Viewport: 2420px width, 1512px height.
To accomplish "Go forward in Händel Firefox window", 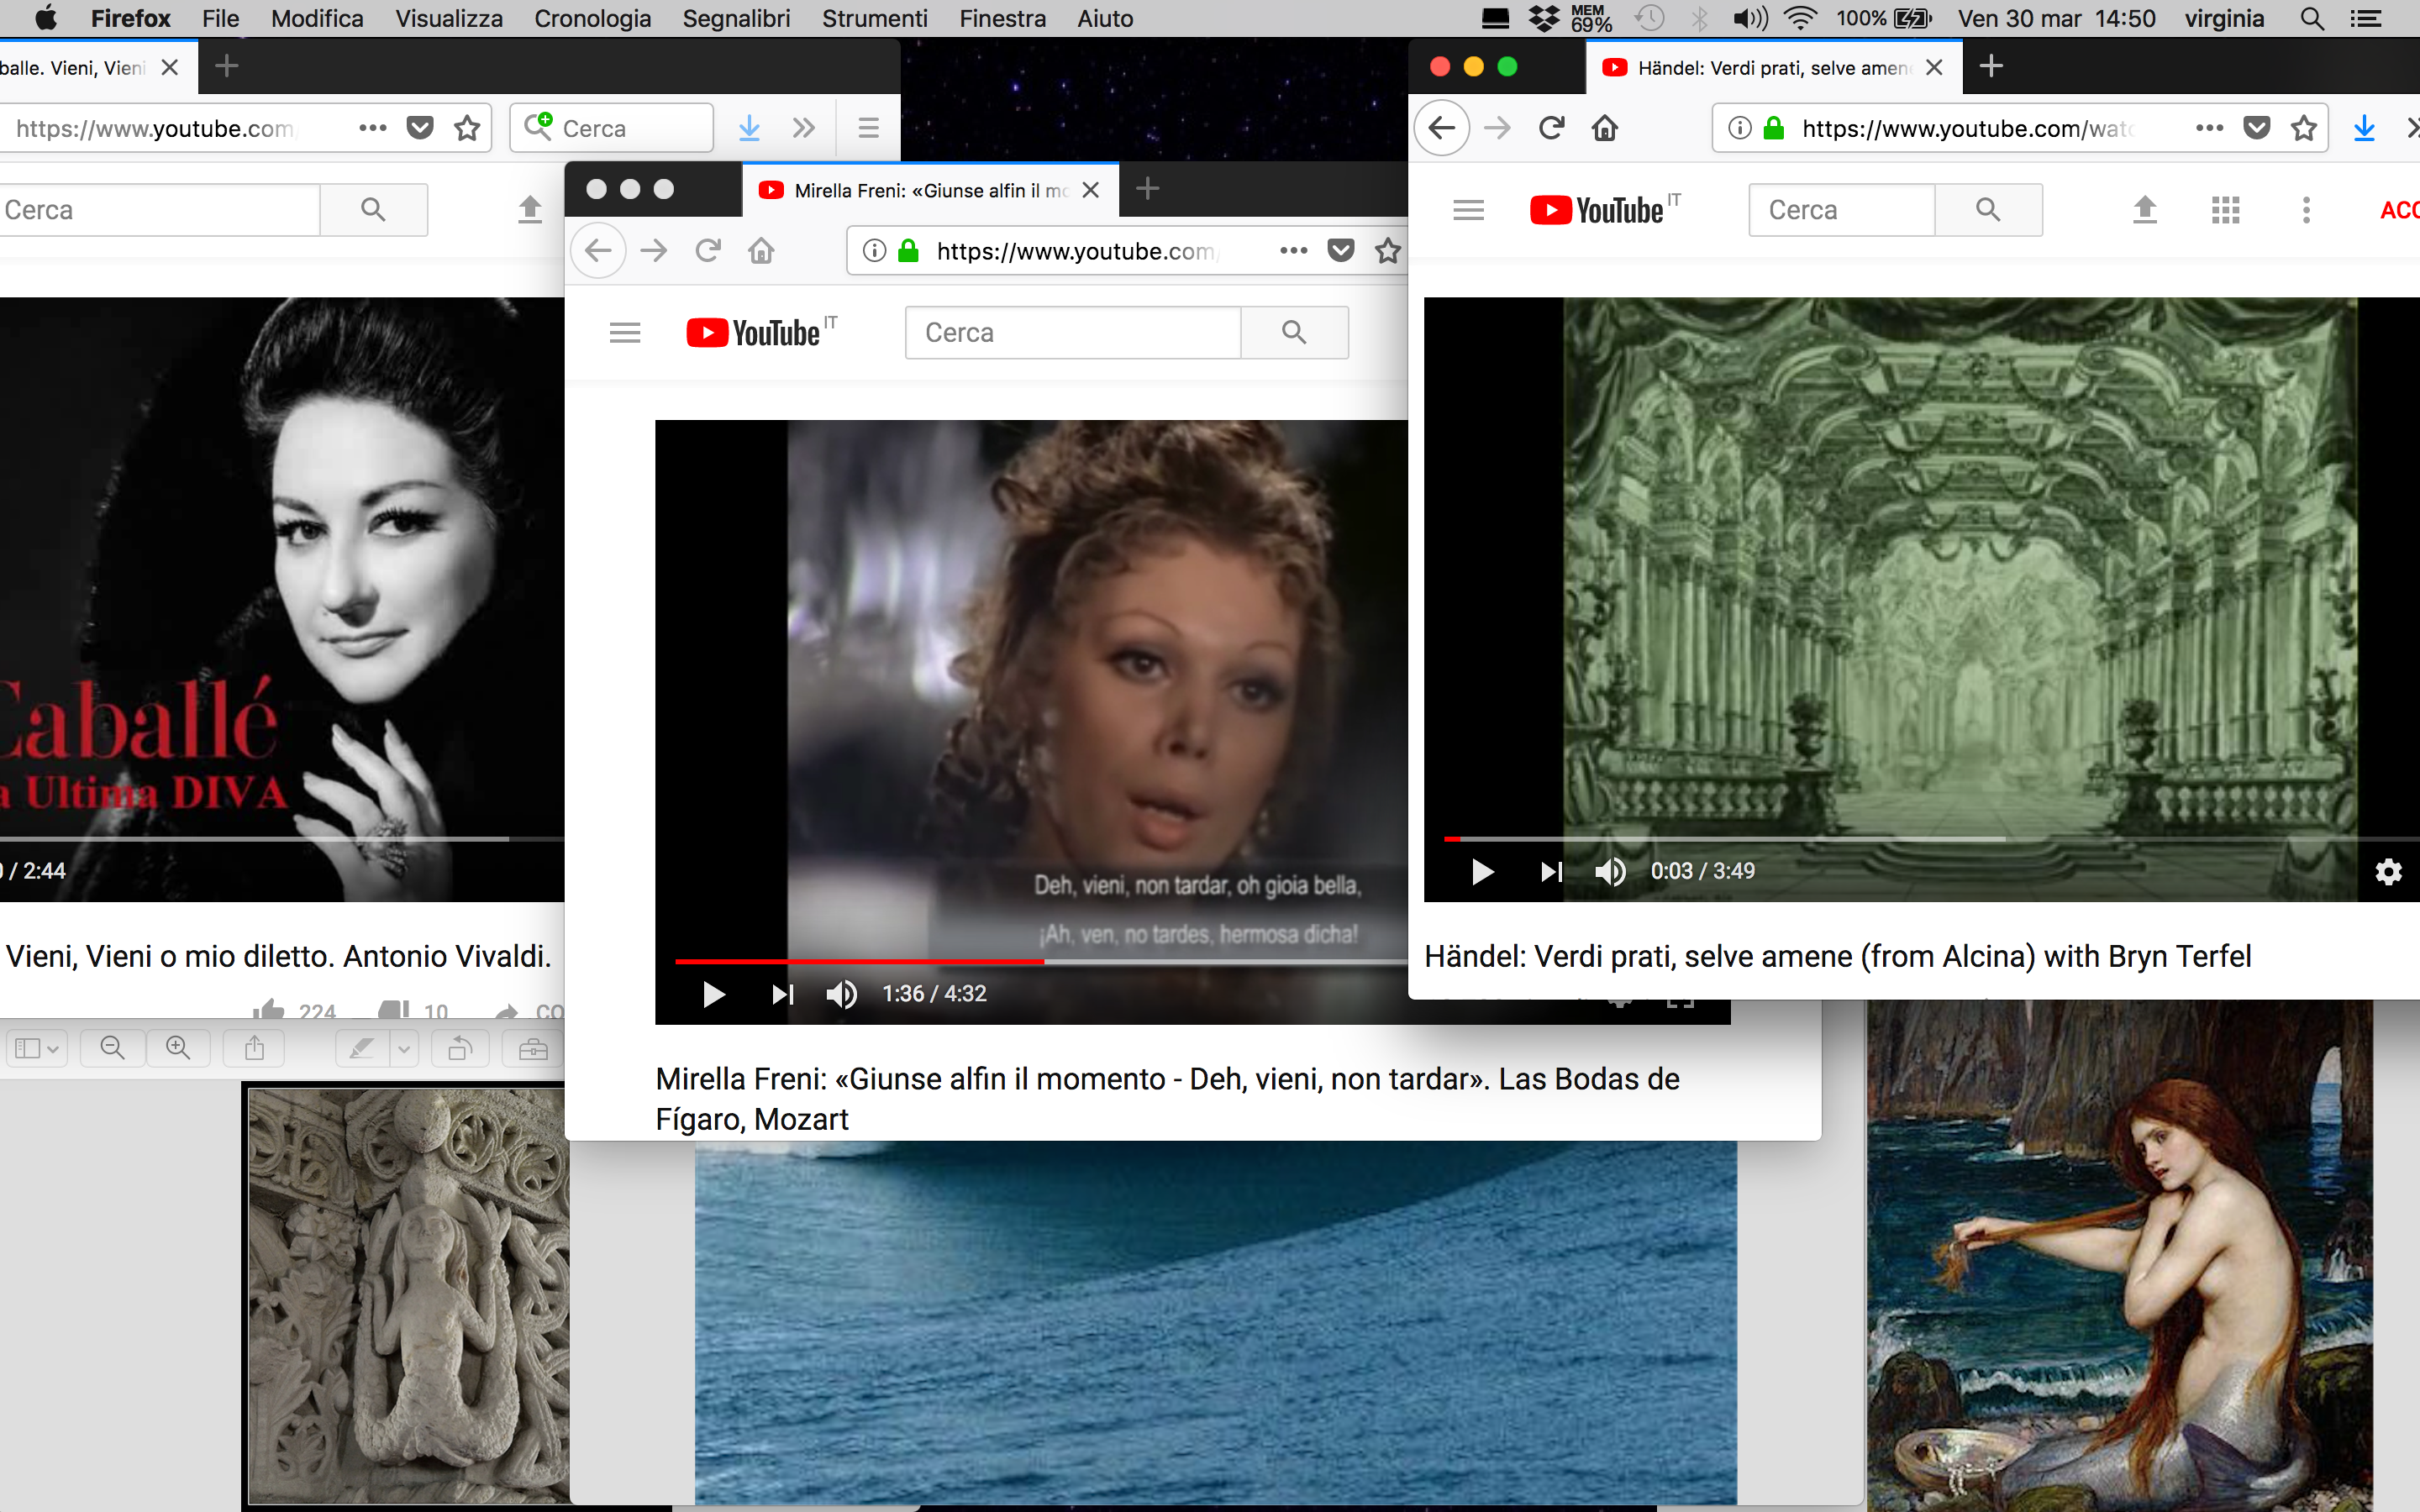I will coord(1497,128).
